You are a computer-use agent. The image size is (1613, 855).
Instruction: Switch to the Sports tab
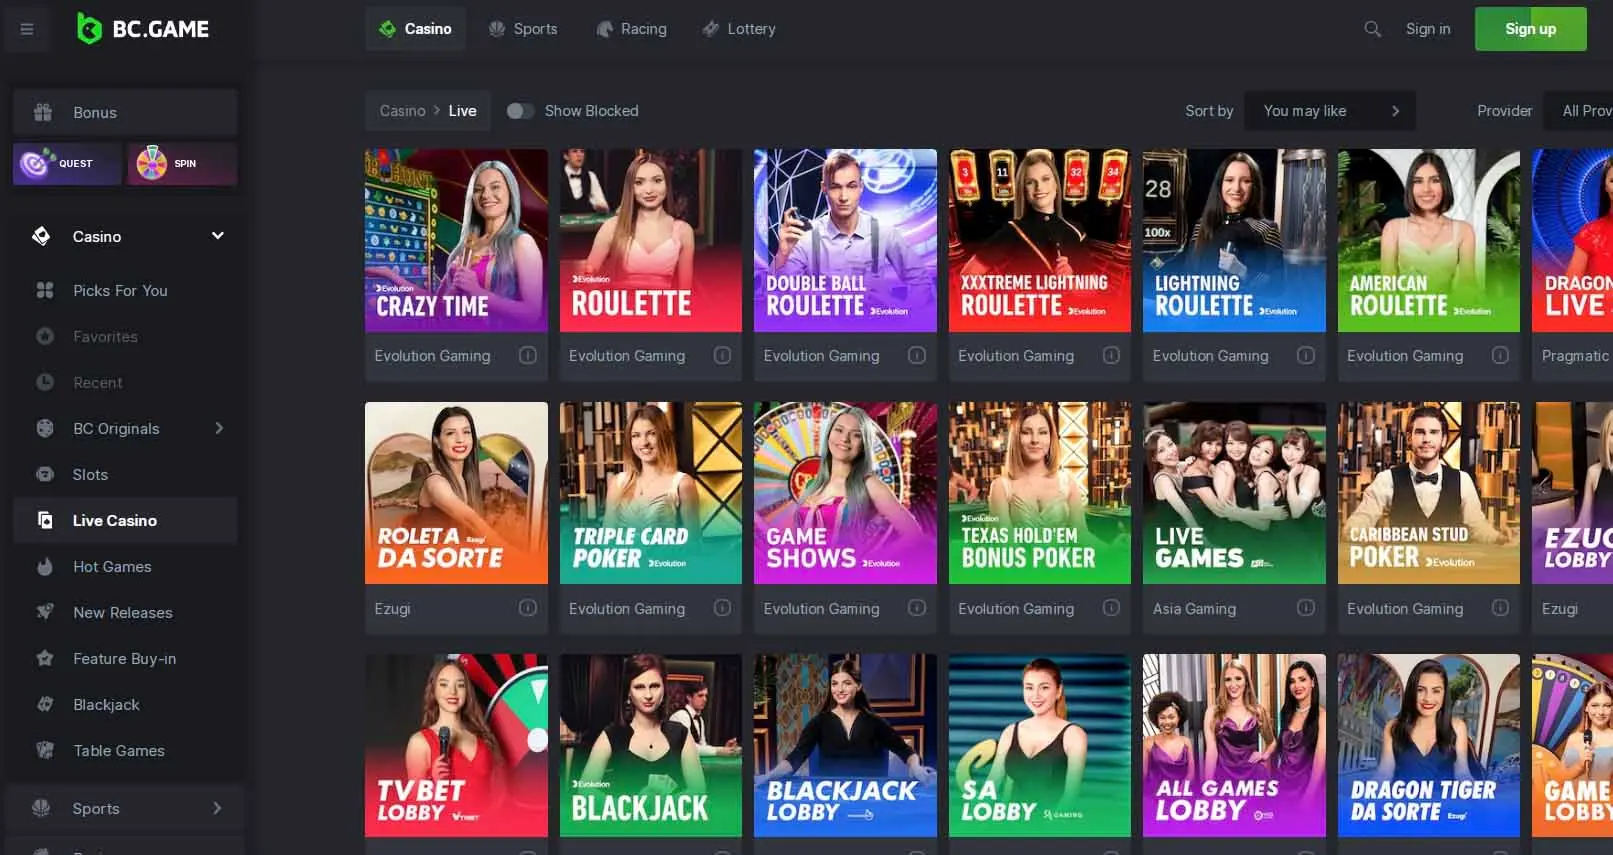(523, 29)
